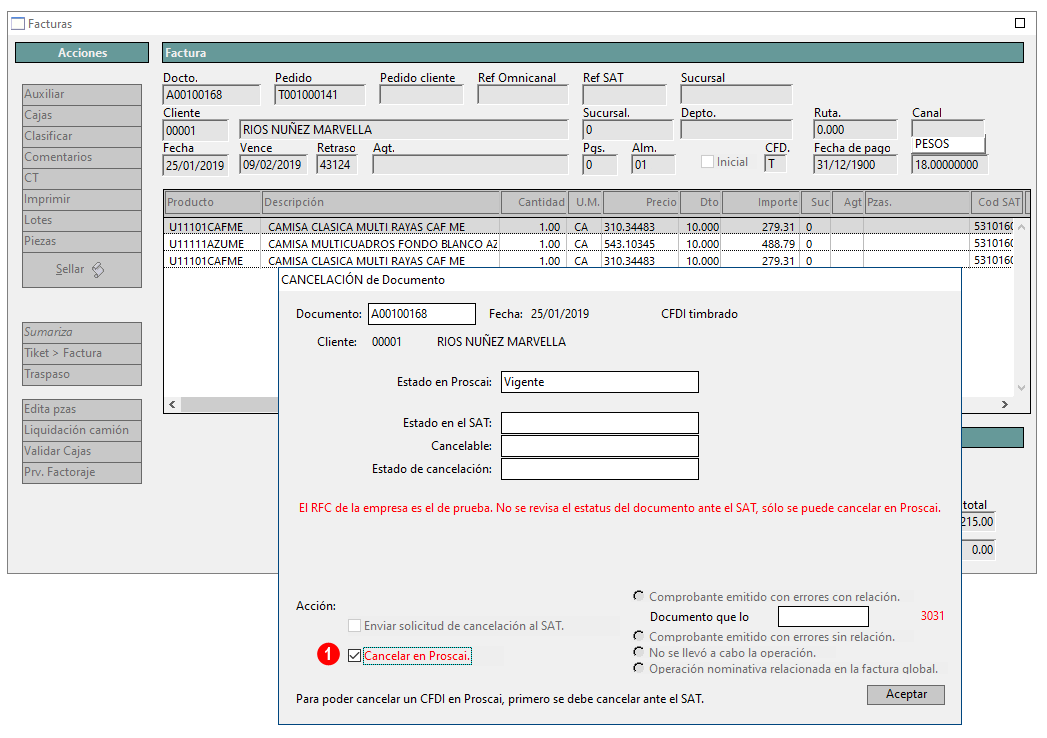The image size is (1047, 738).
Task: Click the Documento field in cancellation dialog
Action: click(421, 314)
